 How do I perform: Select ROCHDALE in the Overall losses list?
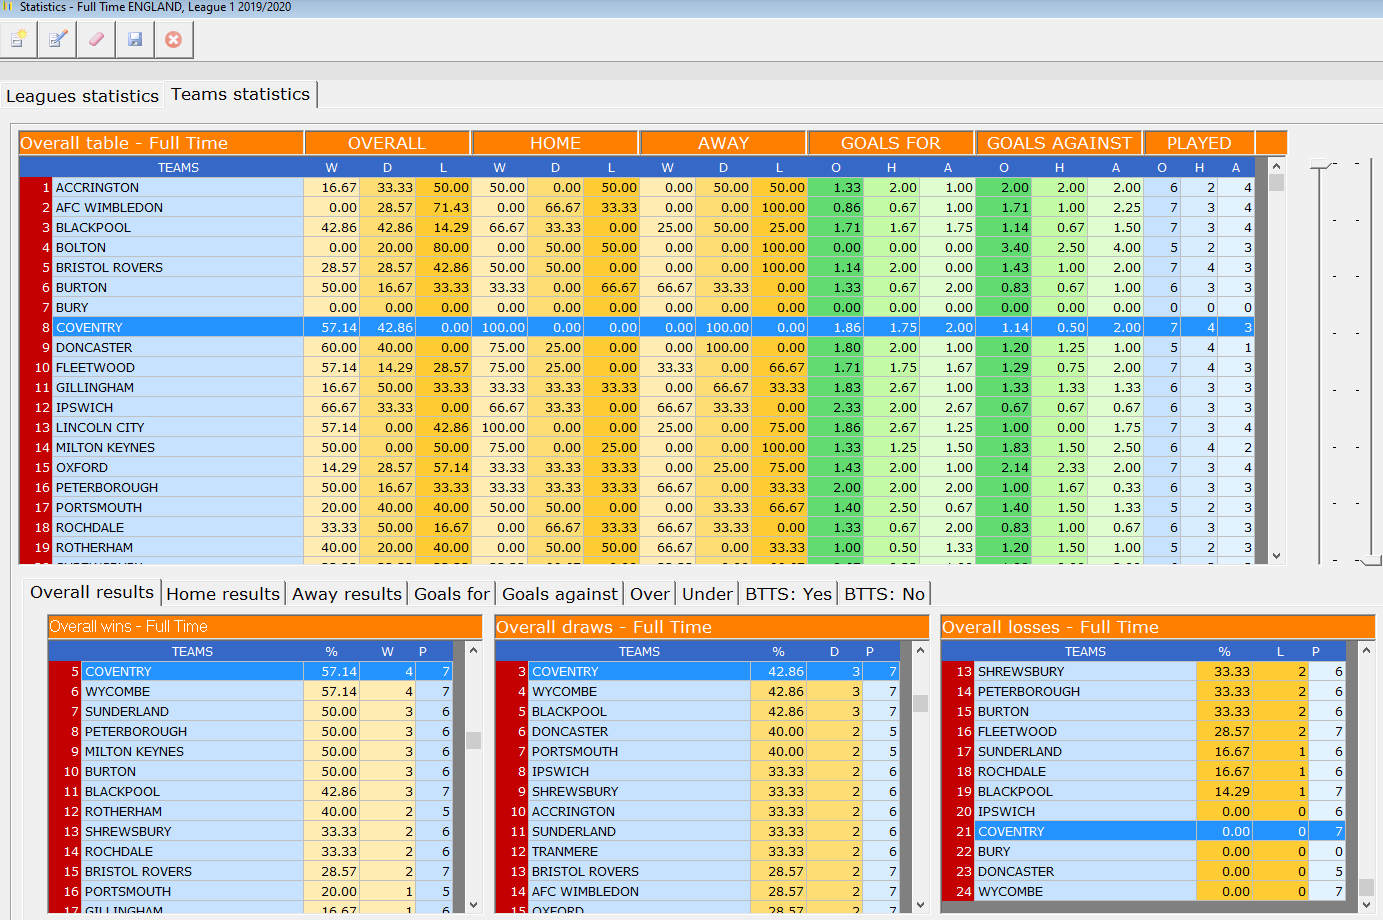click(x=1144, y=771)
